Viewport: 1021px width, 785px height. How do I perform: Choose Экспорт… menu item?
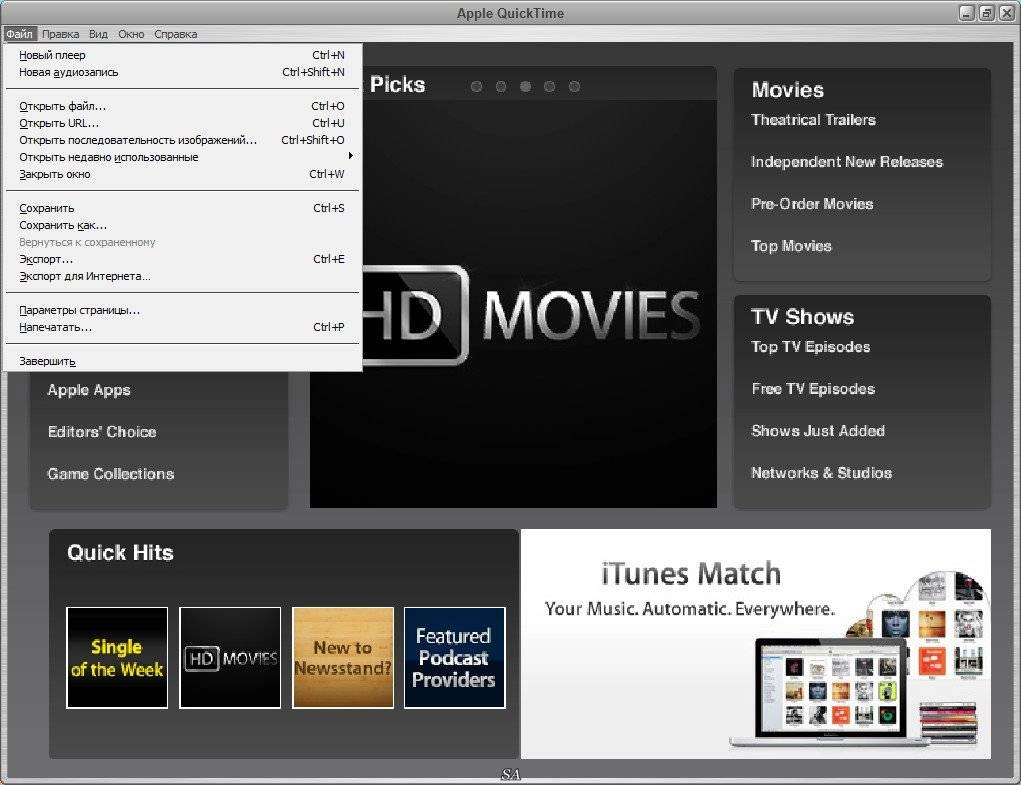click(x=182, y=259)
